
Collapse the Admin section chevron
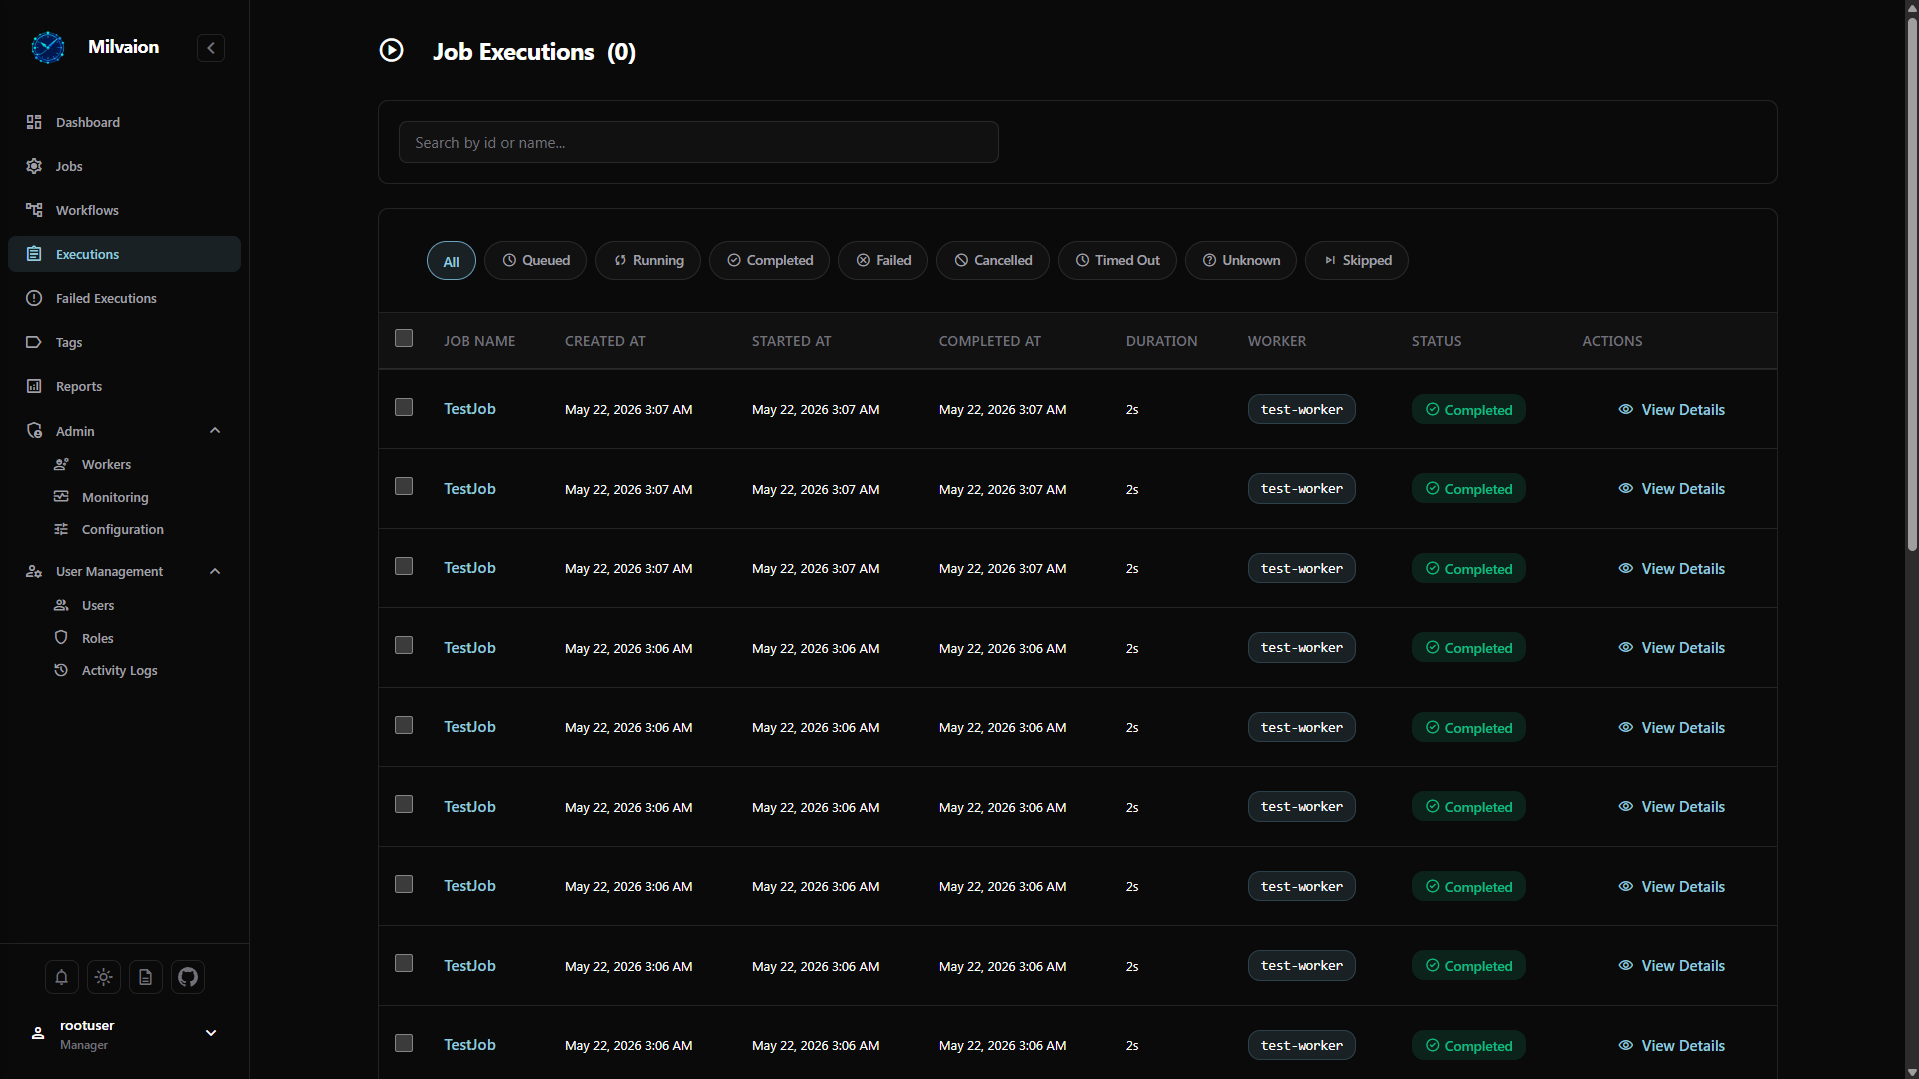click(215, 431)
